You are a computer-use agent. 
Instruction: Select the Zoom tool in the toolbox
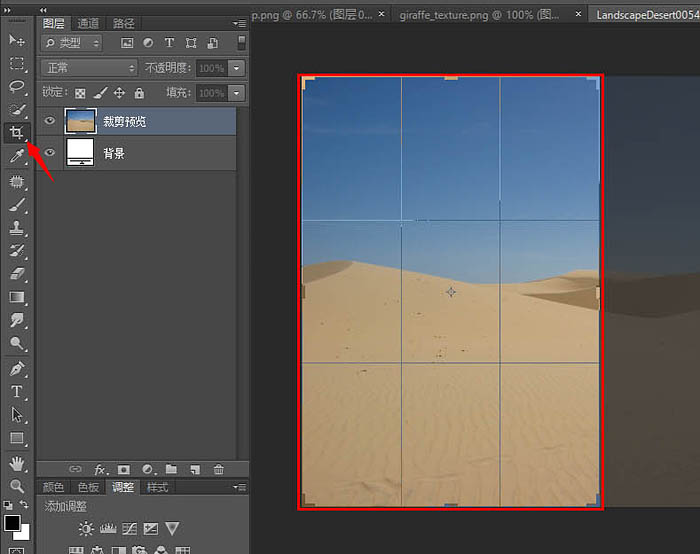pyautogui.click(x=17, y=486)
